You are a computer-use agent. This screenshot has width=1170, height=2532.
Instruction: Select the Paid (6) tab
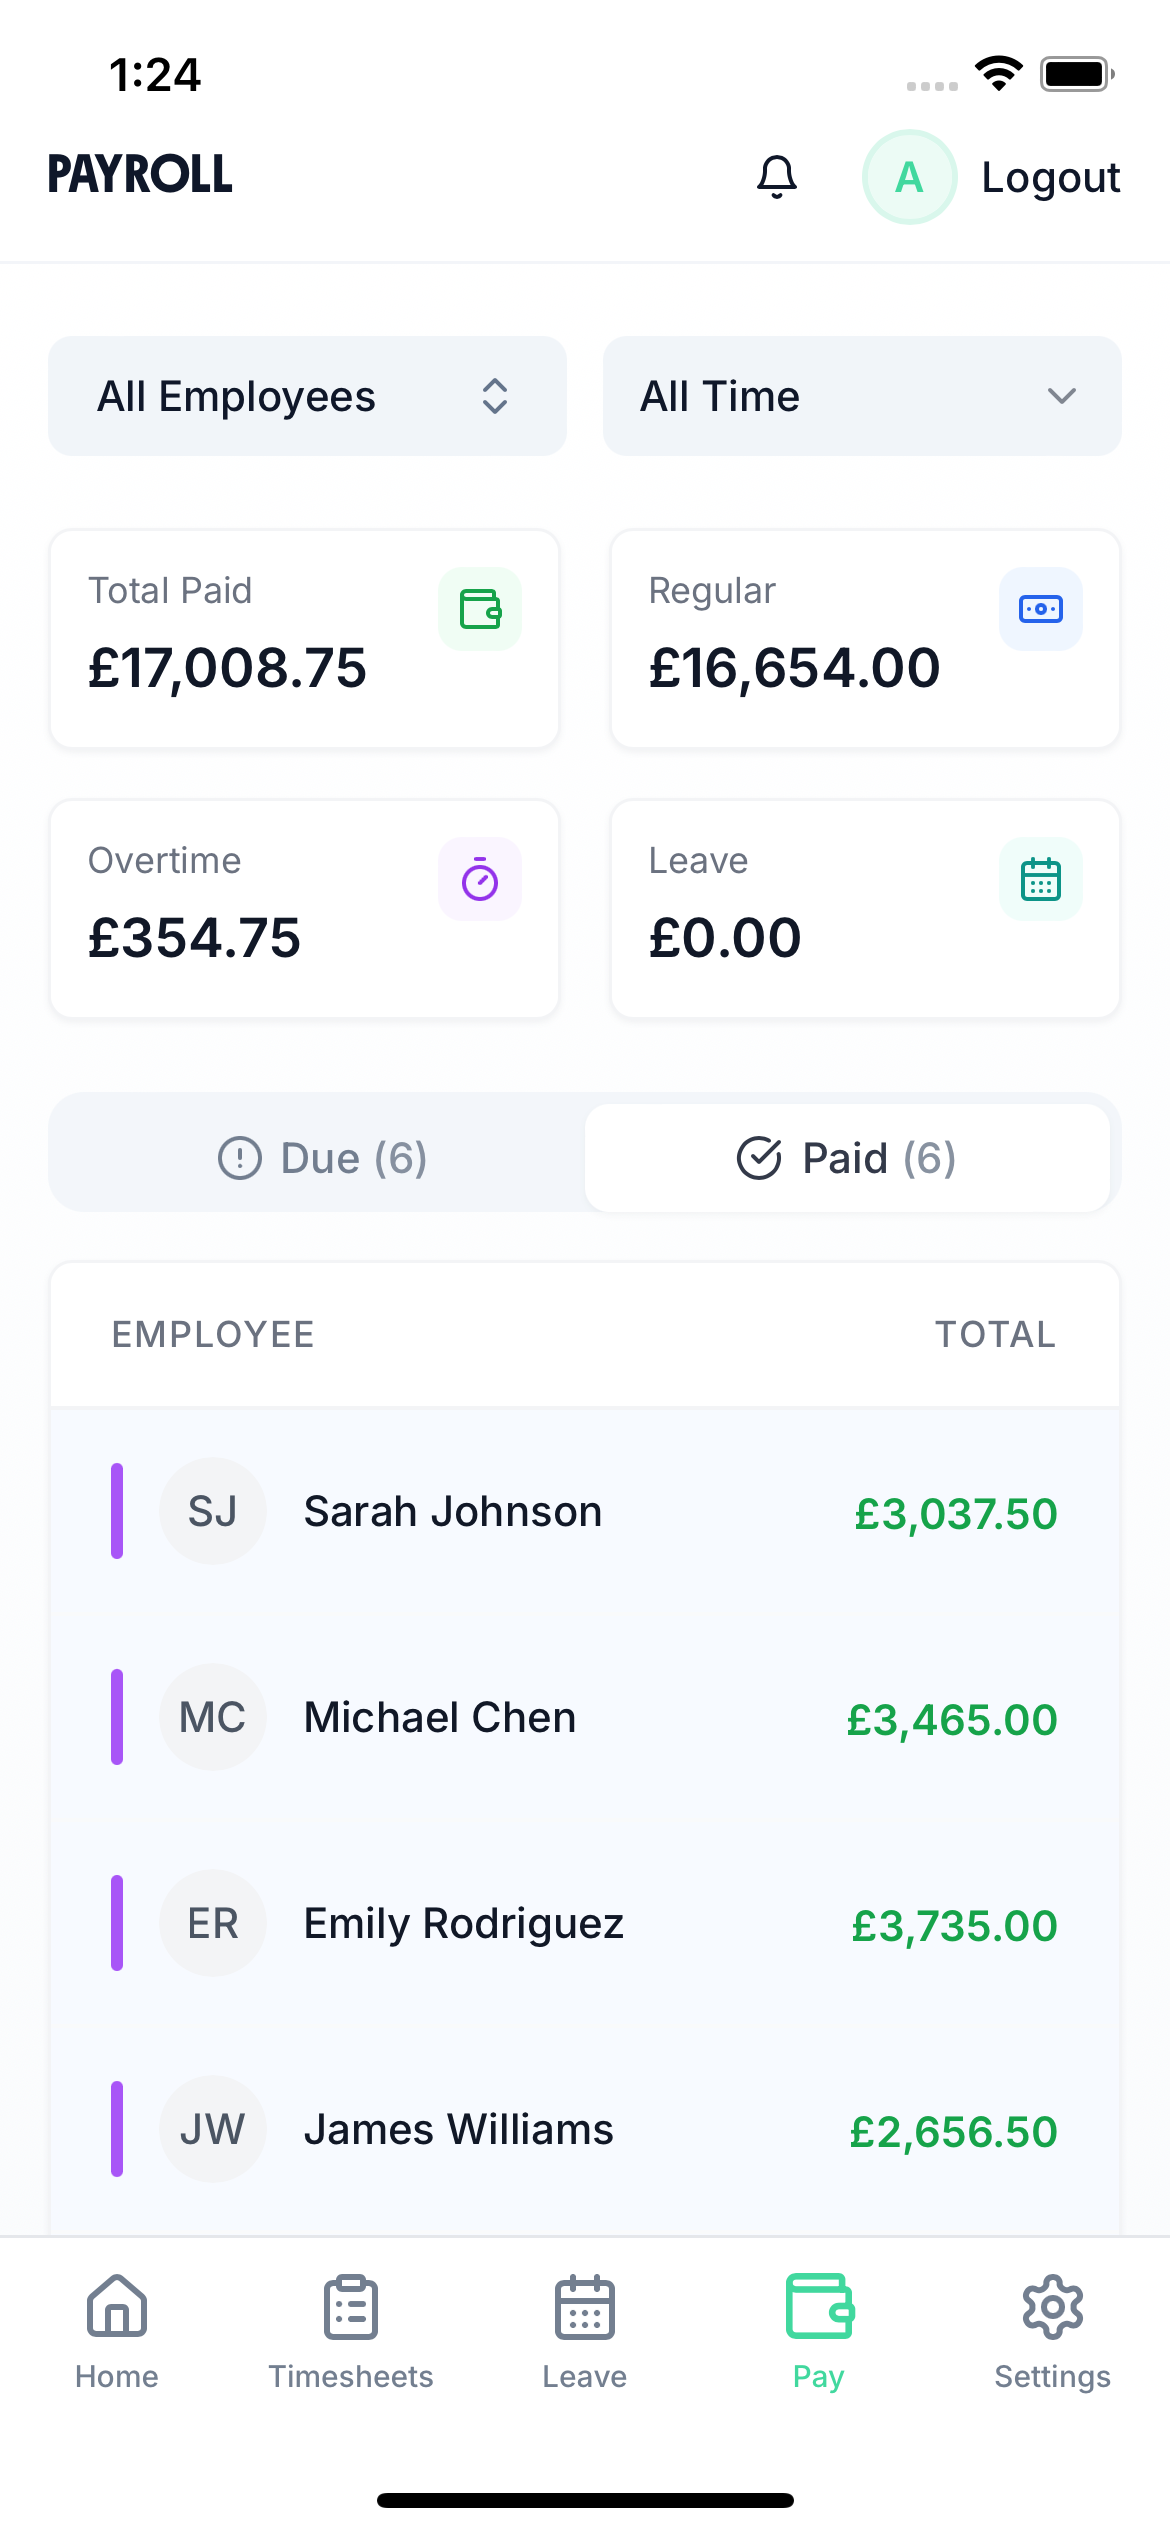tap(846, 1158)
